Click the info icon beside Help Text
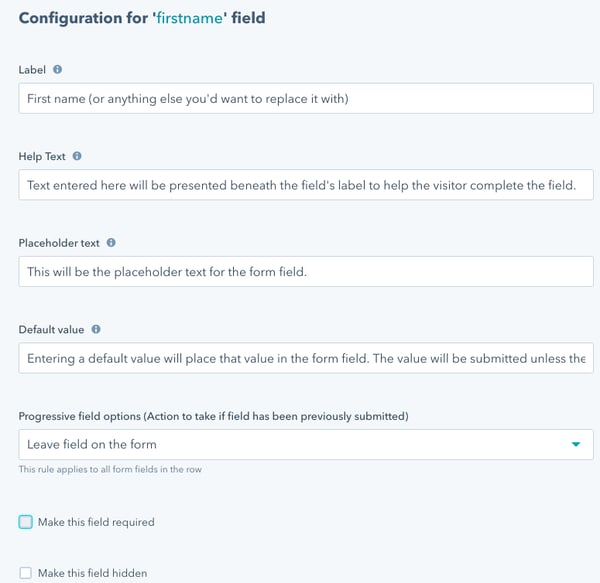 (x=77, y=156)
